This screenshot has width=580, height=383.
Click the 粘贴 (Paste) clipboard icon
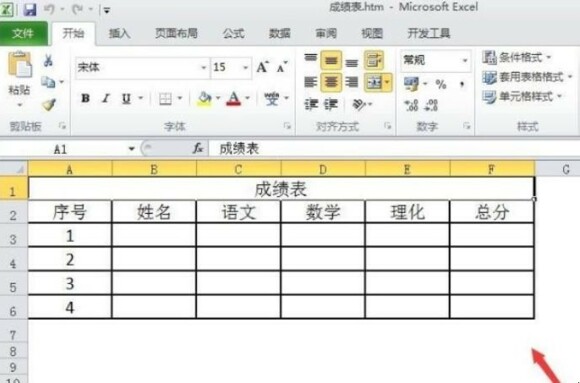pyautogui.click(x=20, y=65)
